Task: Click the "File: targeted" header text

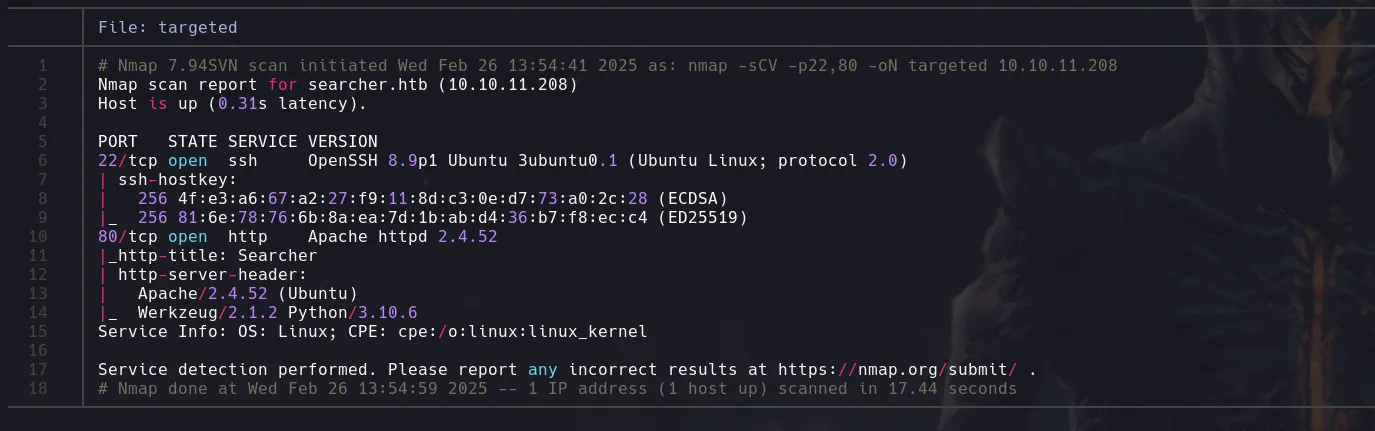Action: coord(167,27)
